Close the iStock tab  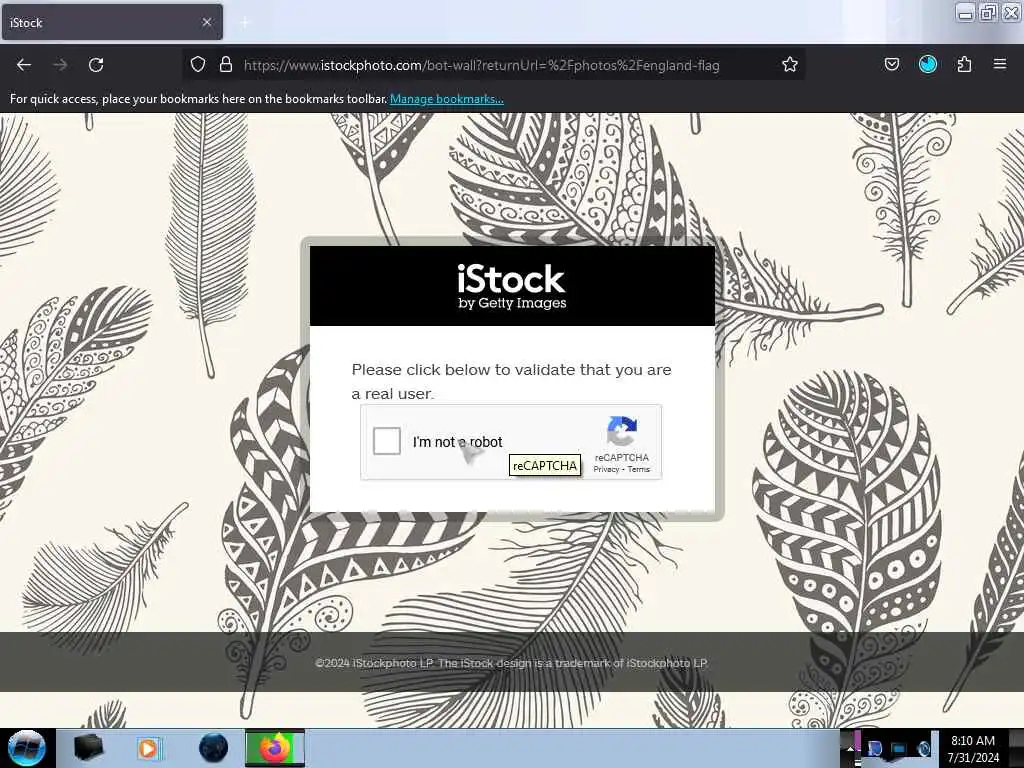tap(207, 23)
